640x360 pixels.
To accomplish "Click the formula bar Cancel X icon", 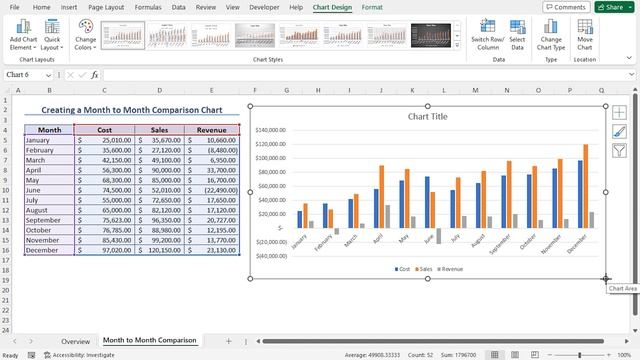I will point(70,75).
